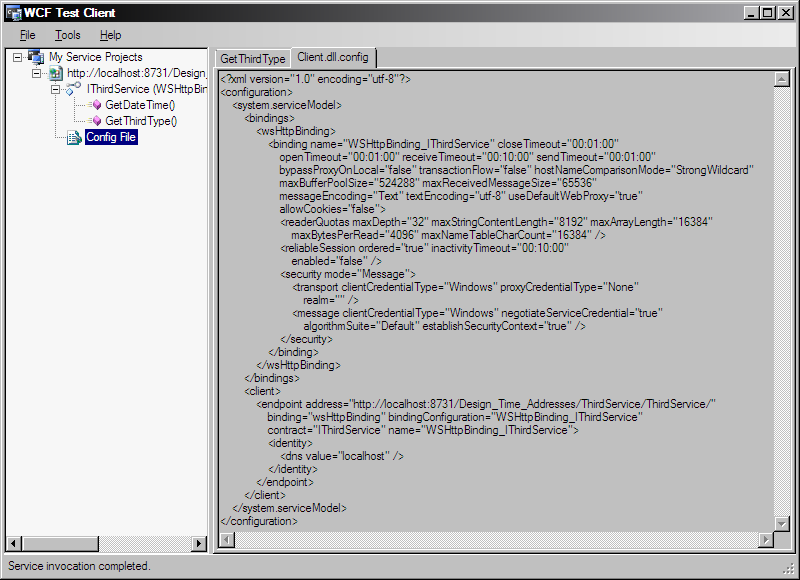
Task: Select the My Service Projects tree item
Action: pos(95,57)
